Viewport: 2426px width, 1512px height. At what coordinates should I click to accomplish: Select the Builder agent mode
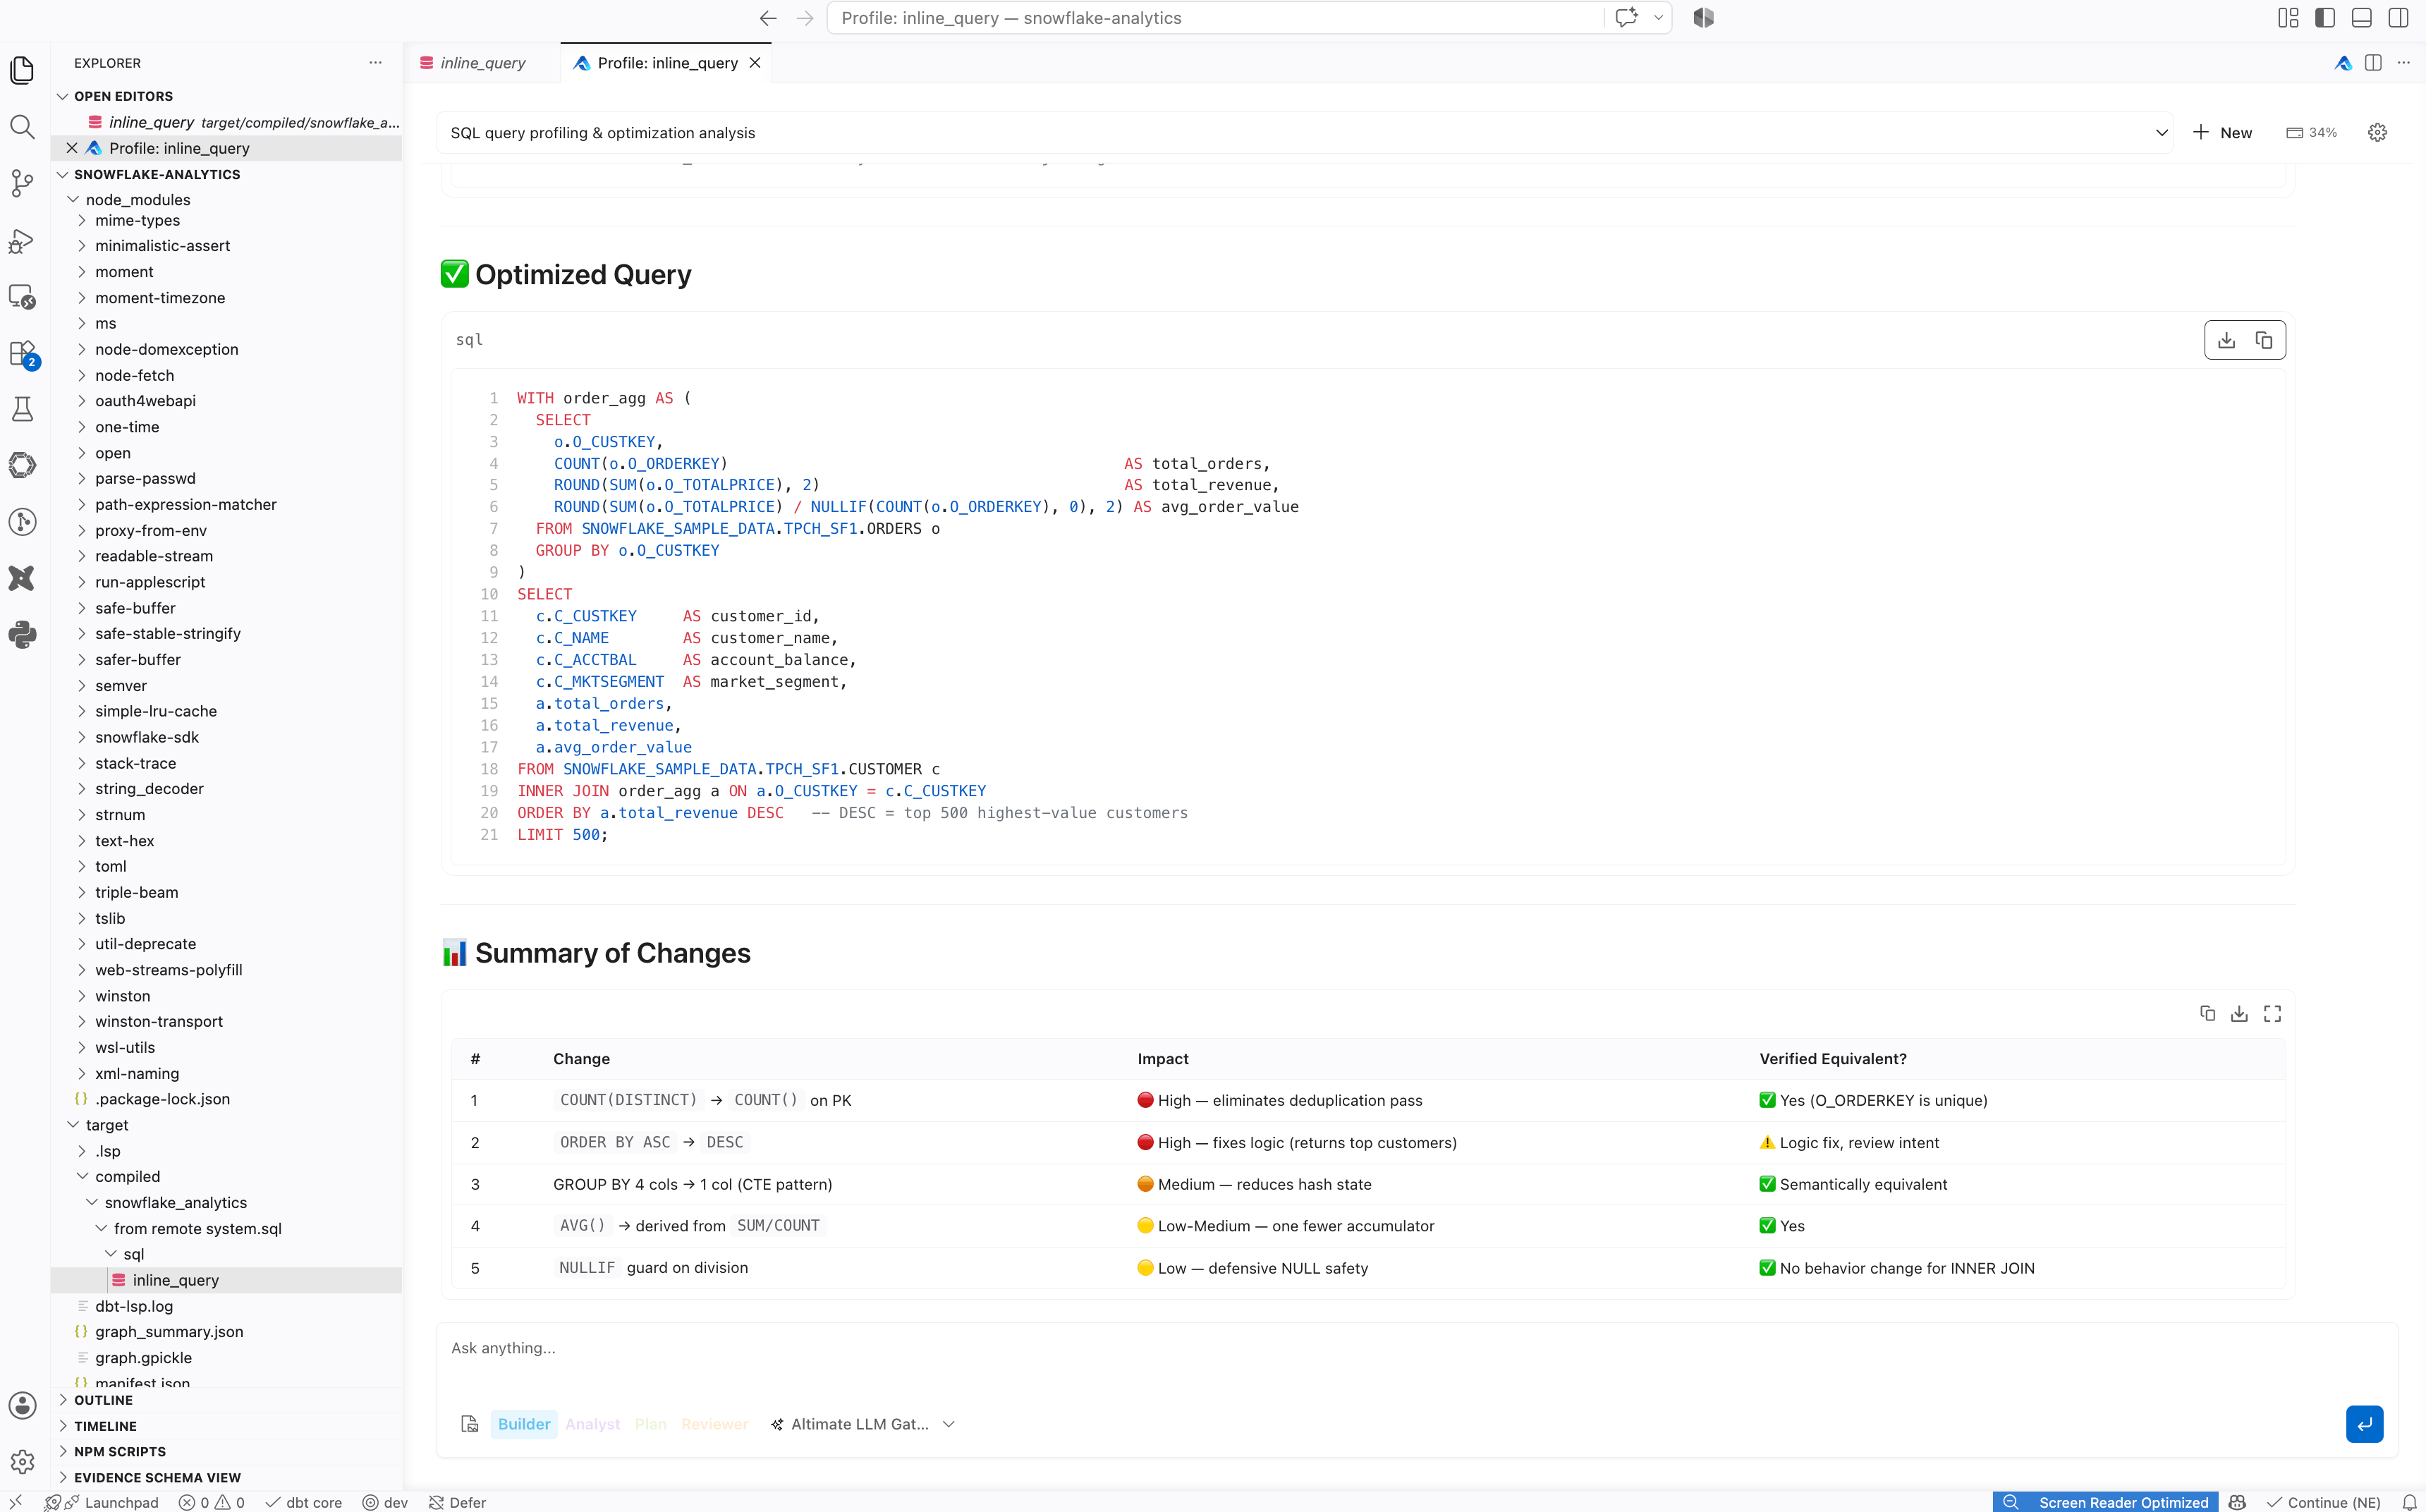[x=524, y=1424]
